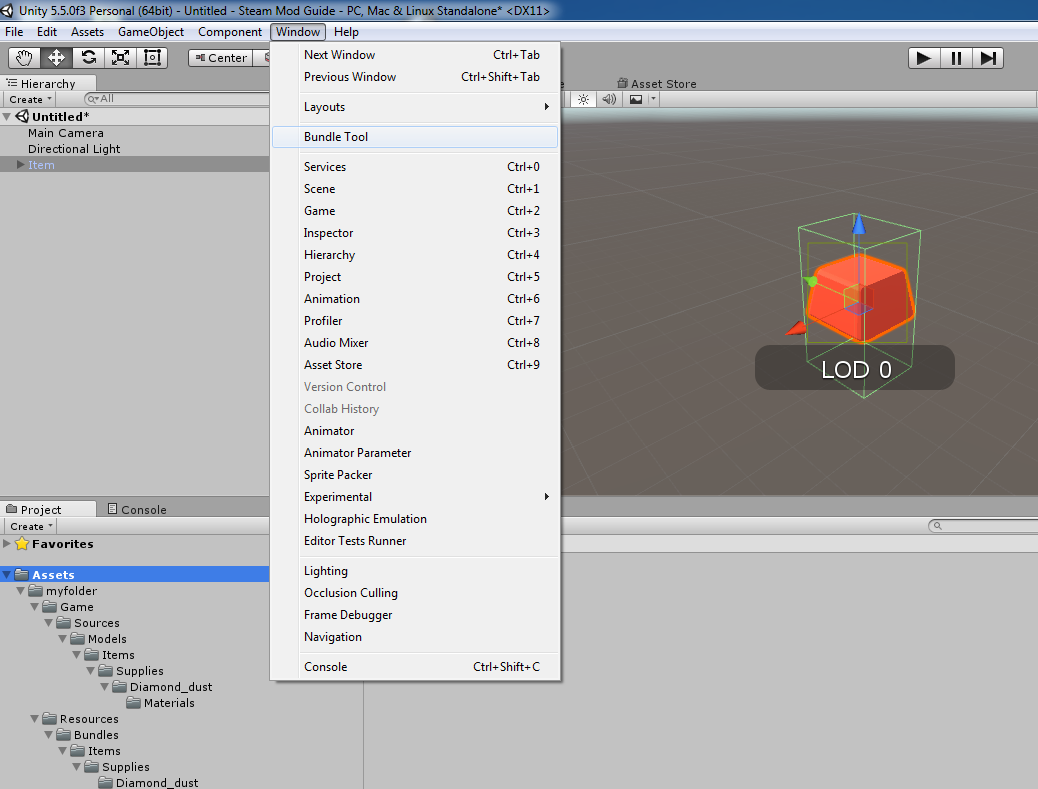Screen dimensions: 1038x789
Task: Choose Occlusion Culling menu entry
Action: (415, 593)
